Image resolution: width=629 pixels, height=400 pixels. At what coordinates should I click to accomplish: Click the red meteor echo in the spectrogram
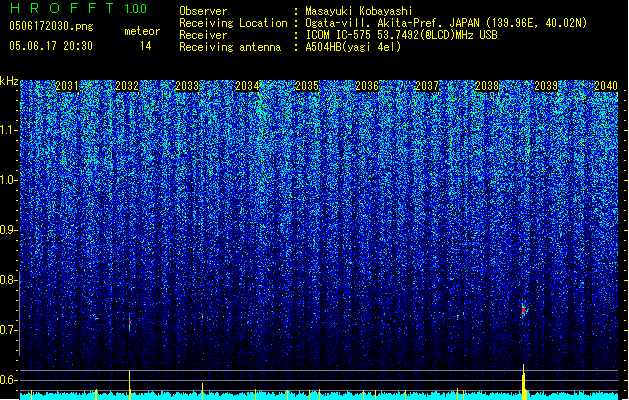click(523, 310)
